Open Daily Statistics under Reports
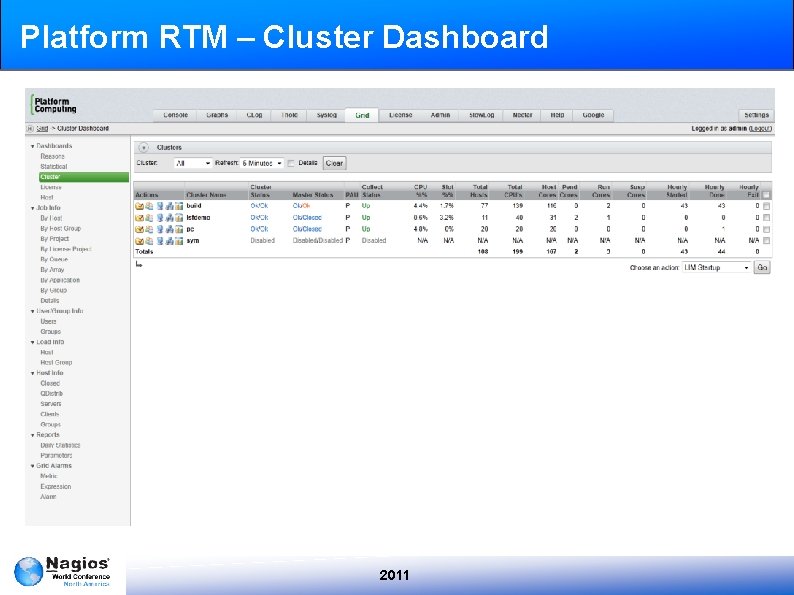The height and width of the screenshot is (595, 794). [x=60, y=446]
